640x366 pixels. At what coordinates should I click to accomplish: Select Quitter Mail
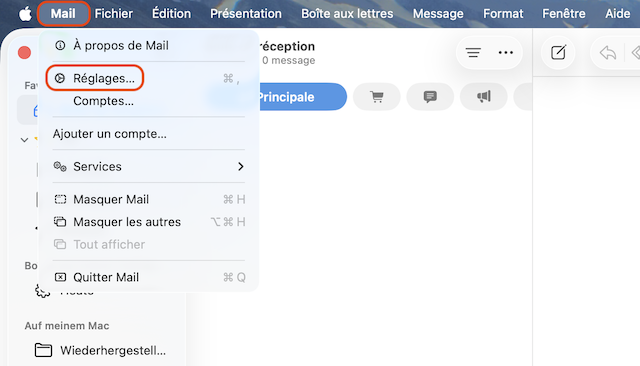point(149,277)
